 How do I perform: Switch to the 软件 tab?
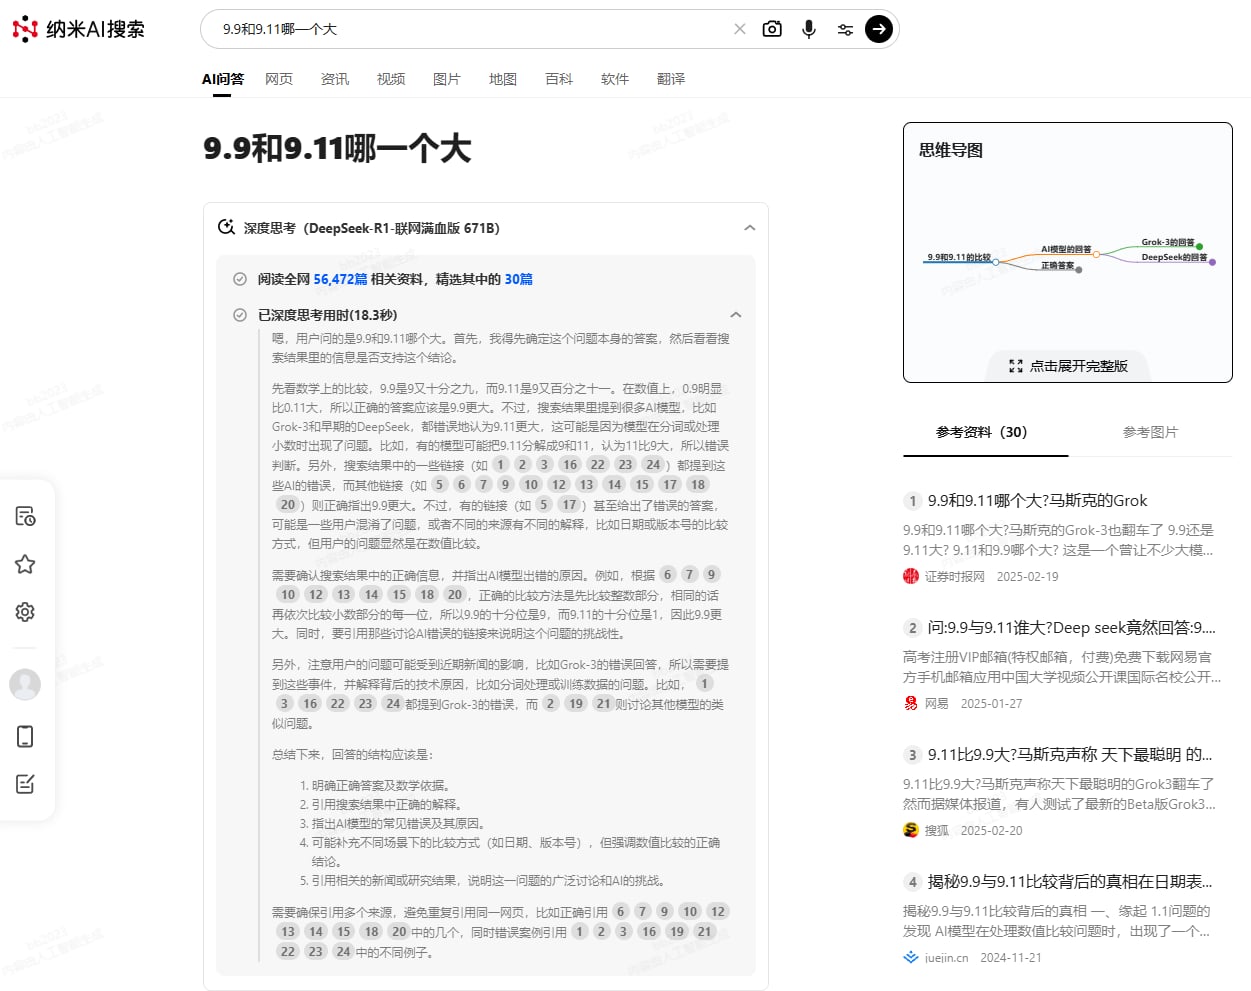point(615,79)
